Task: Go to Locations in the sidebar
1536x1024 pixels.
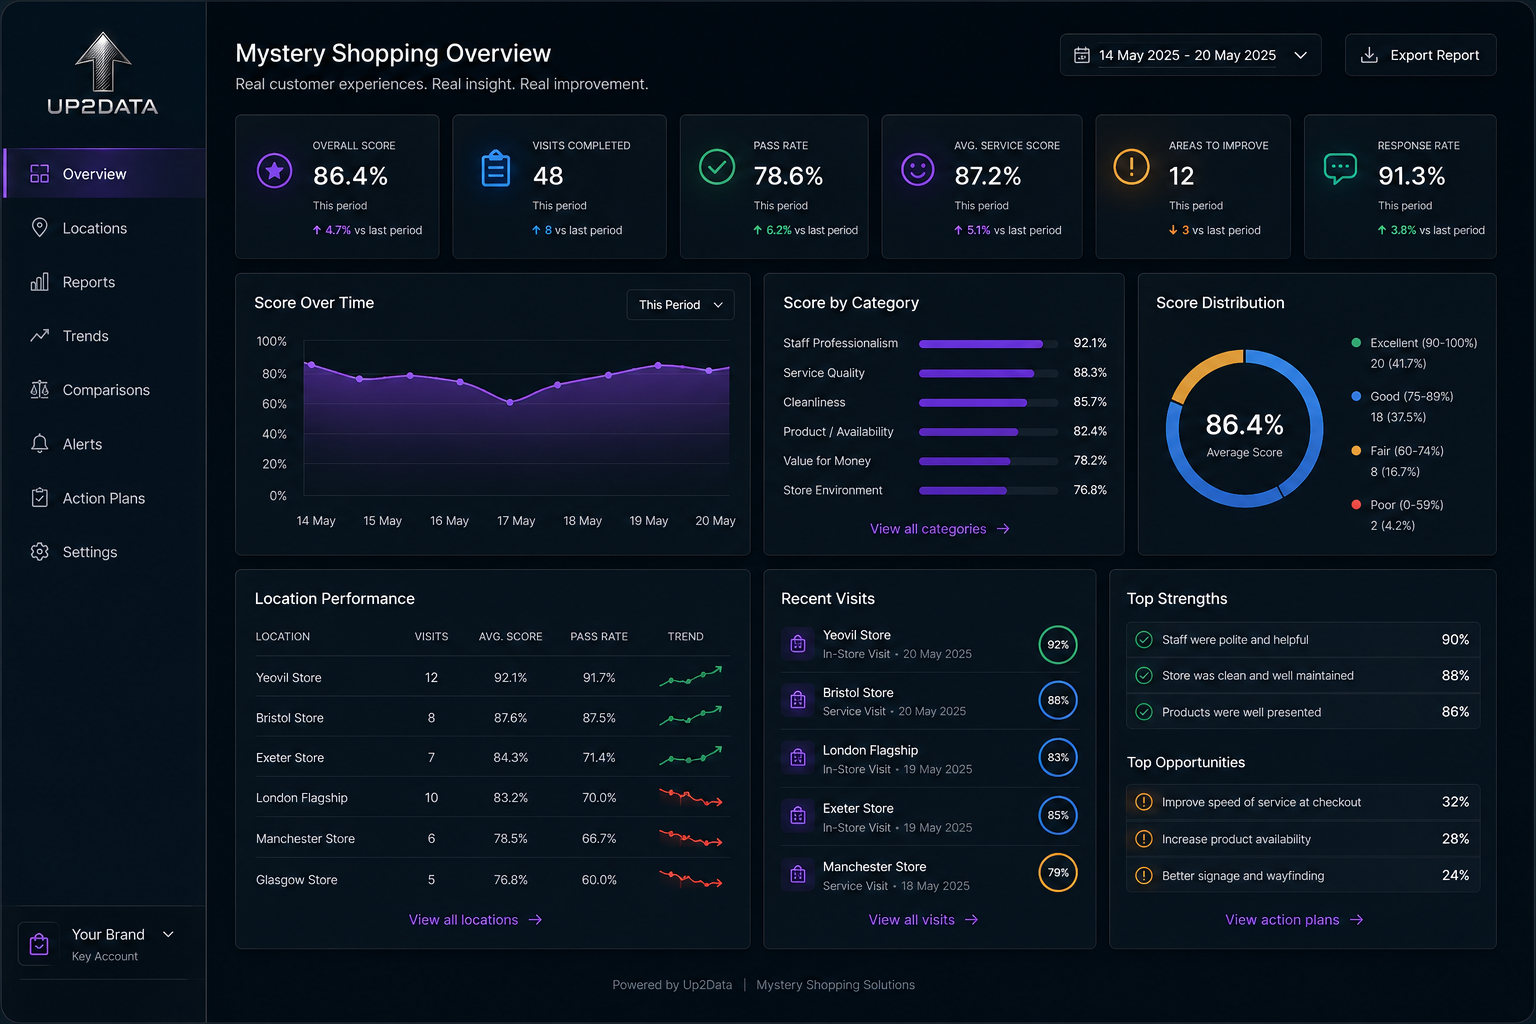Action: [105, 228]
